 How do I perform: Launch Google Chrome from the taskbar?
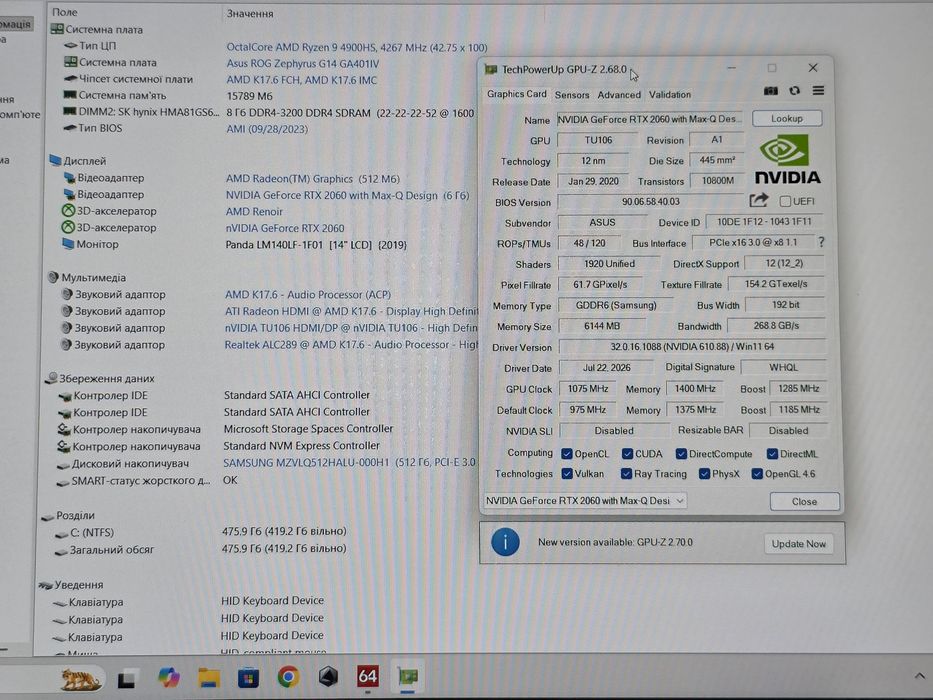pyautogui.click(x=289, y=677)
